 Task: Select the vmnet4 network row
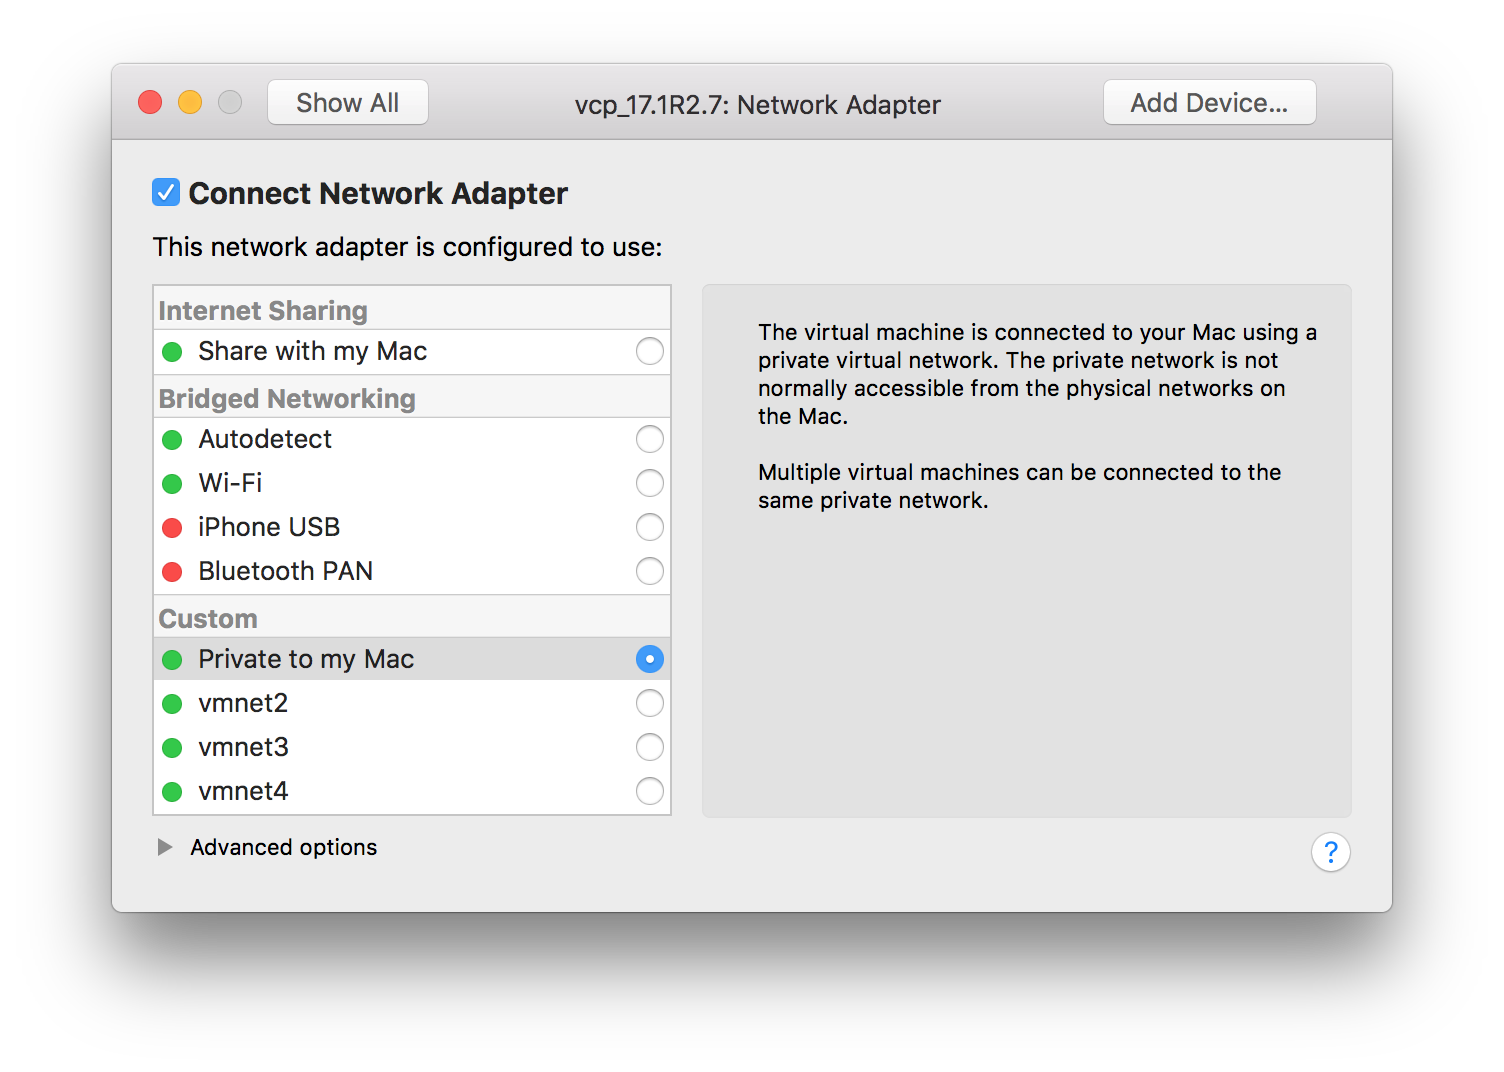click(400, 791)
